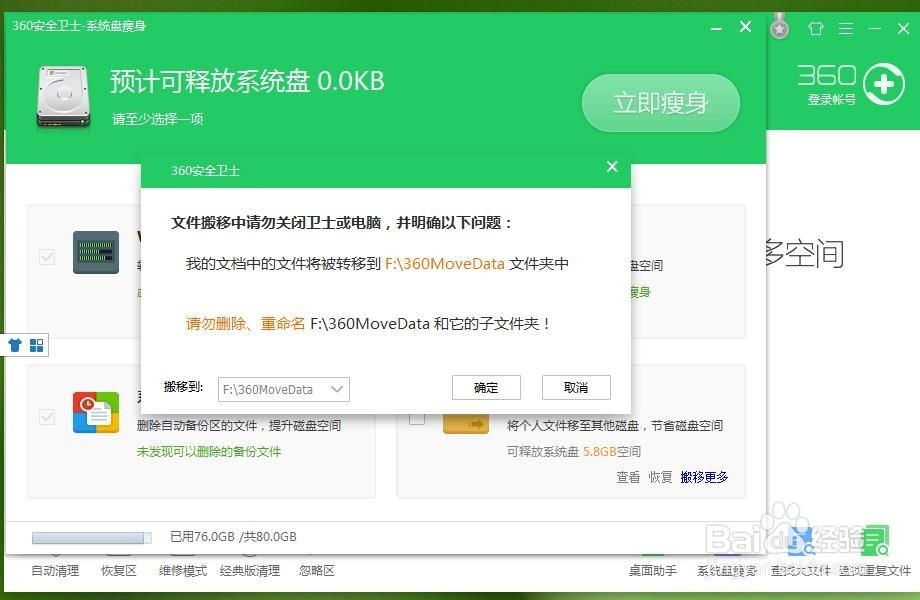Check the personal files move checkbox
Viewport: 920px width, 600px height.
pos(417,418)
